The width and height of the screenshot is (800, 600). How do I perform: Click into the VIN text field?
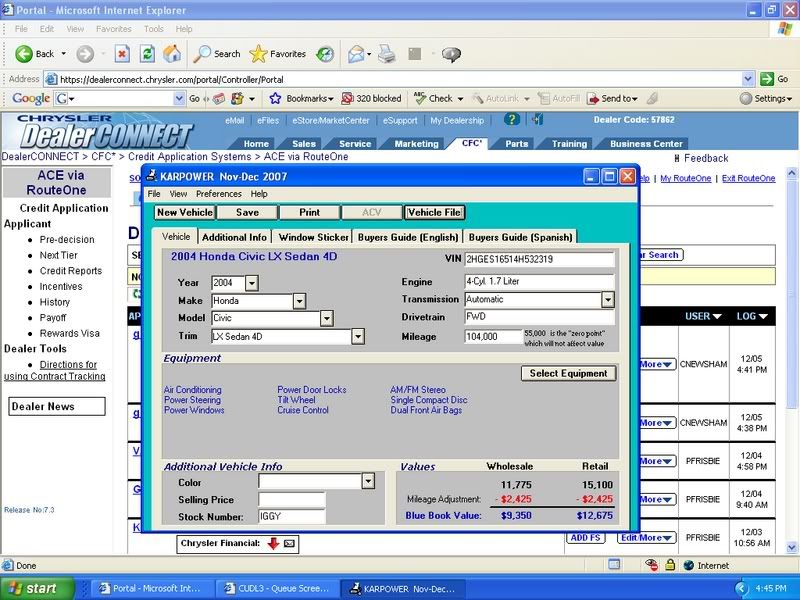point(538,260)
